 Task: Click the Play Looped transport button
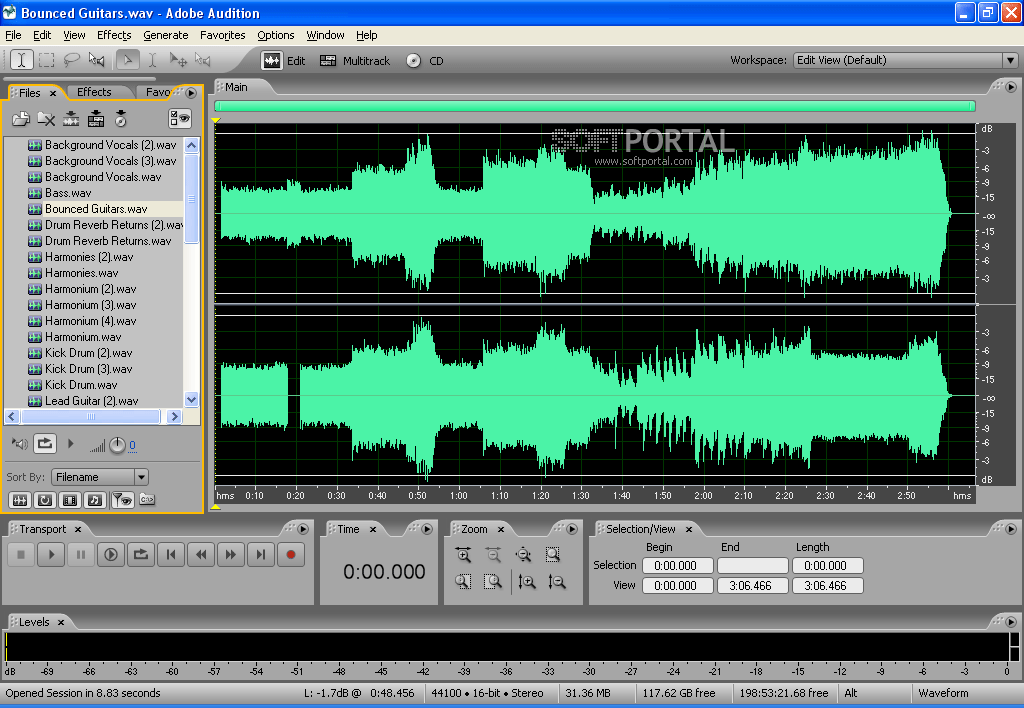coord(140,555)
